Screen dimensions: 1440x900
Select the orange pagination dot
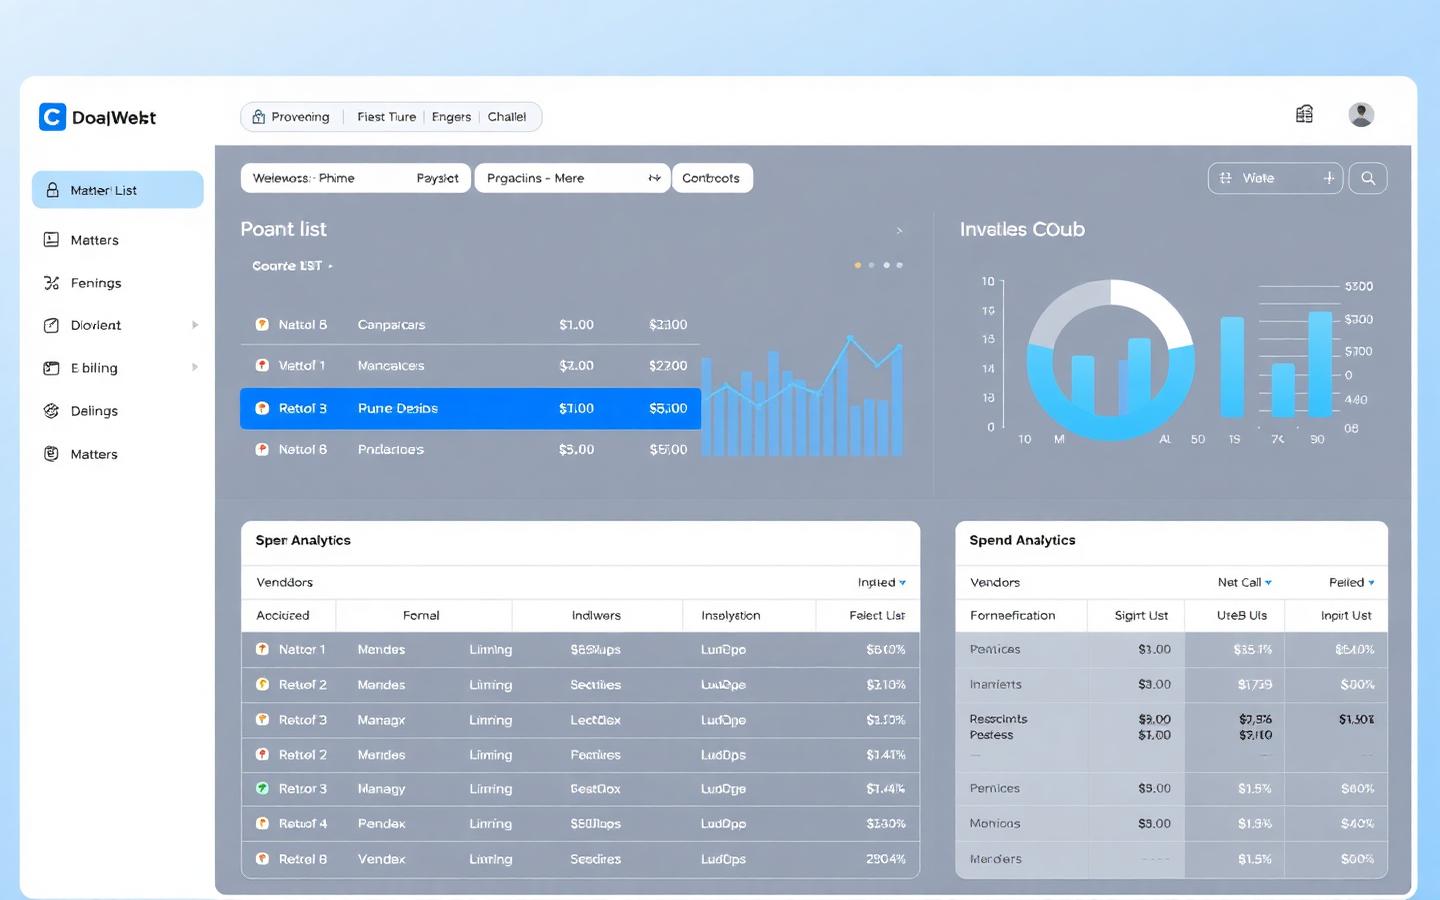tap(857, 265)
